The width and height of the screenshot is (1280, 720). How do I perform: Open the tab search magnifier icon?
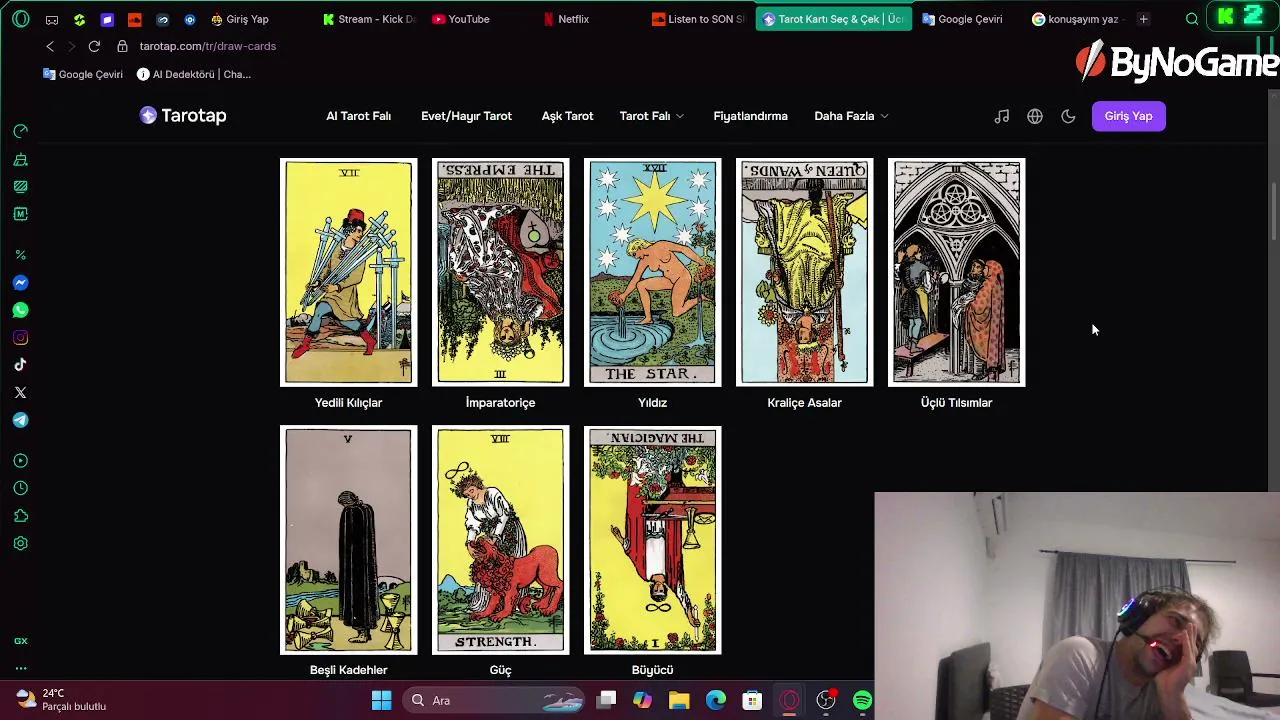[1192, 19]
